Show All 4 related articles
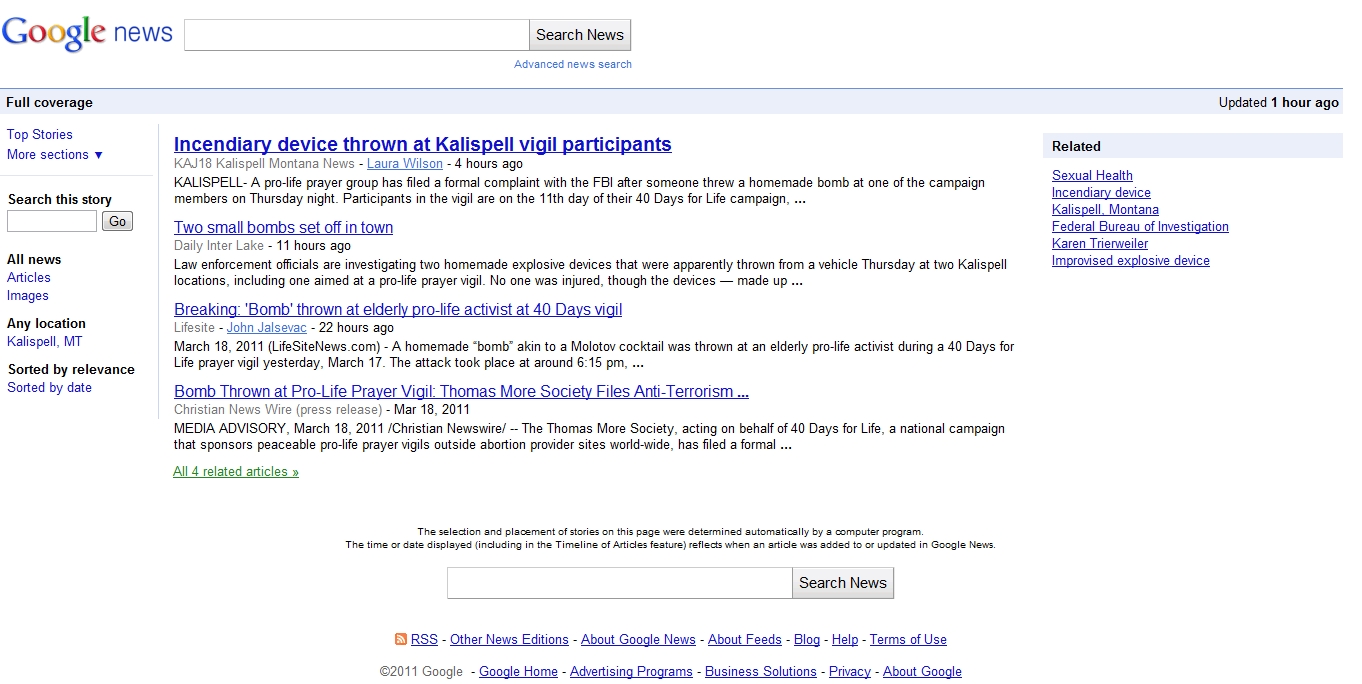 click(236, 471)
